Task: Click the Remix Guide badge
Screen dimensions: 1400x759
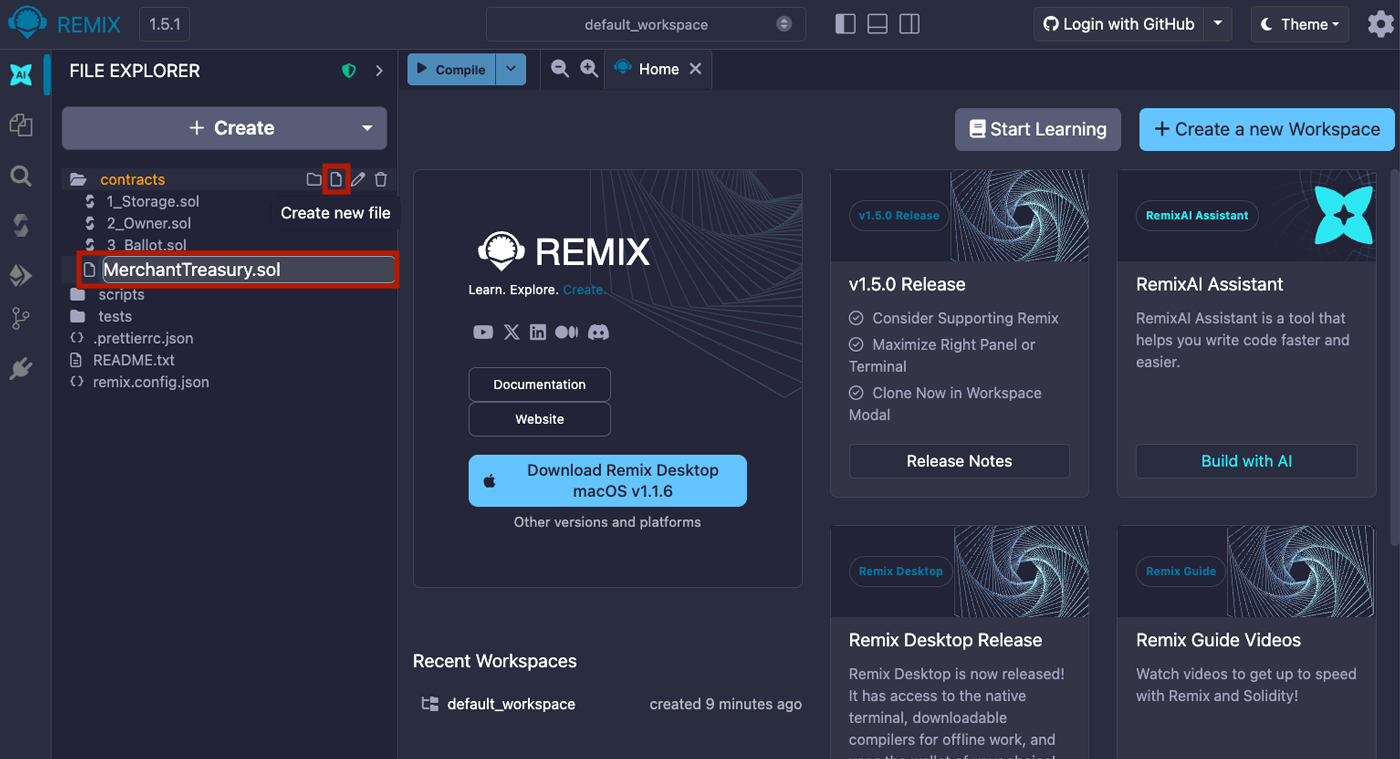Action: tap(1181, 571)
